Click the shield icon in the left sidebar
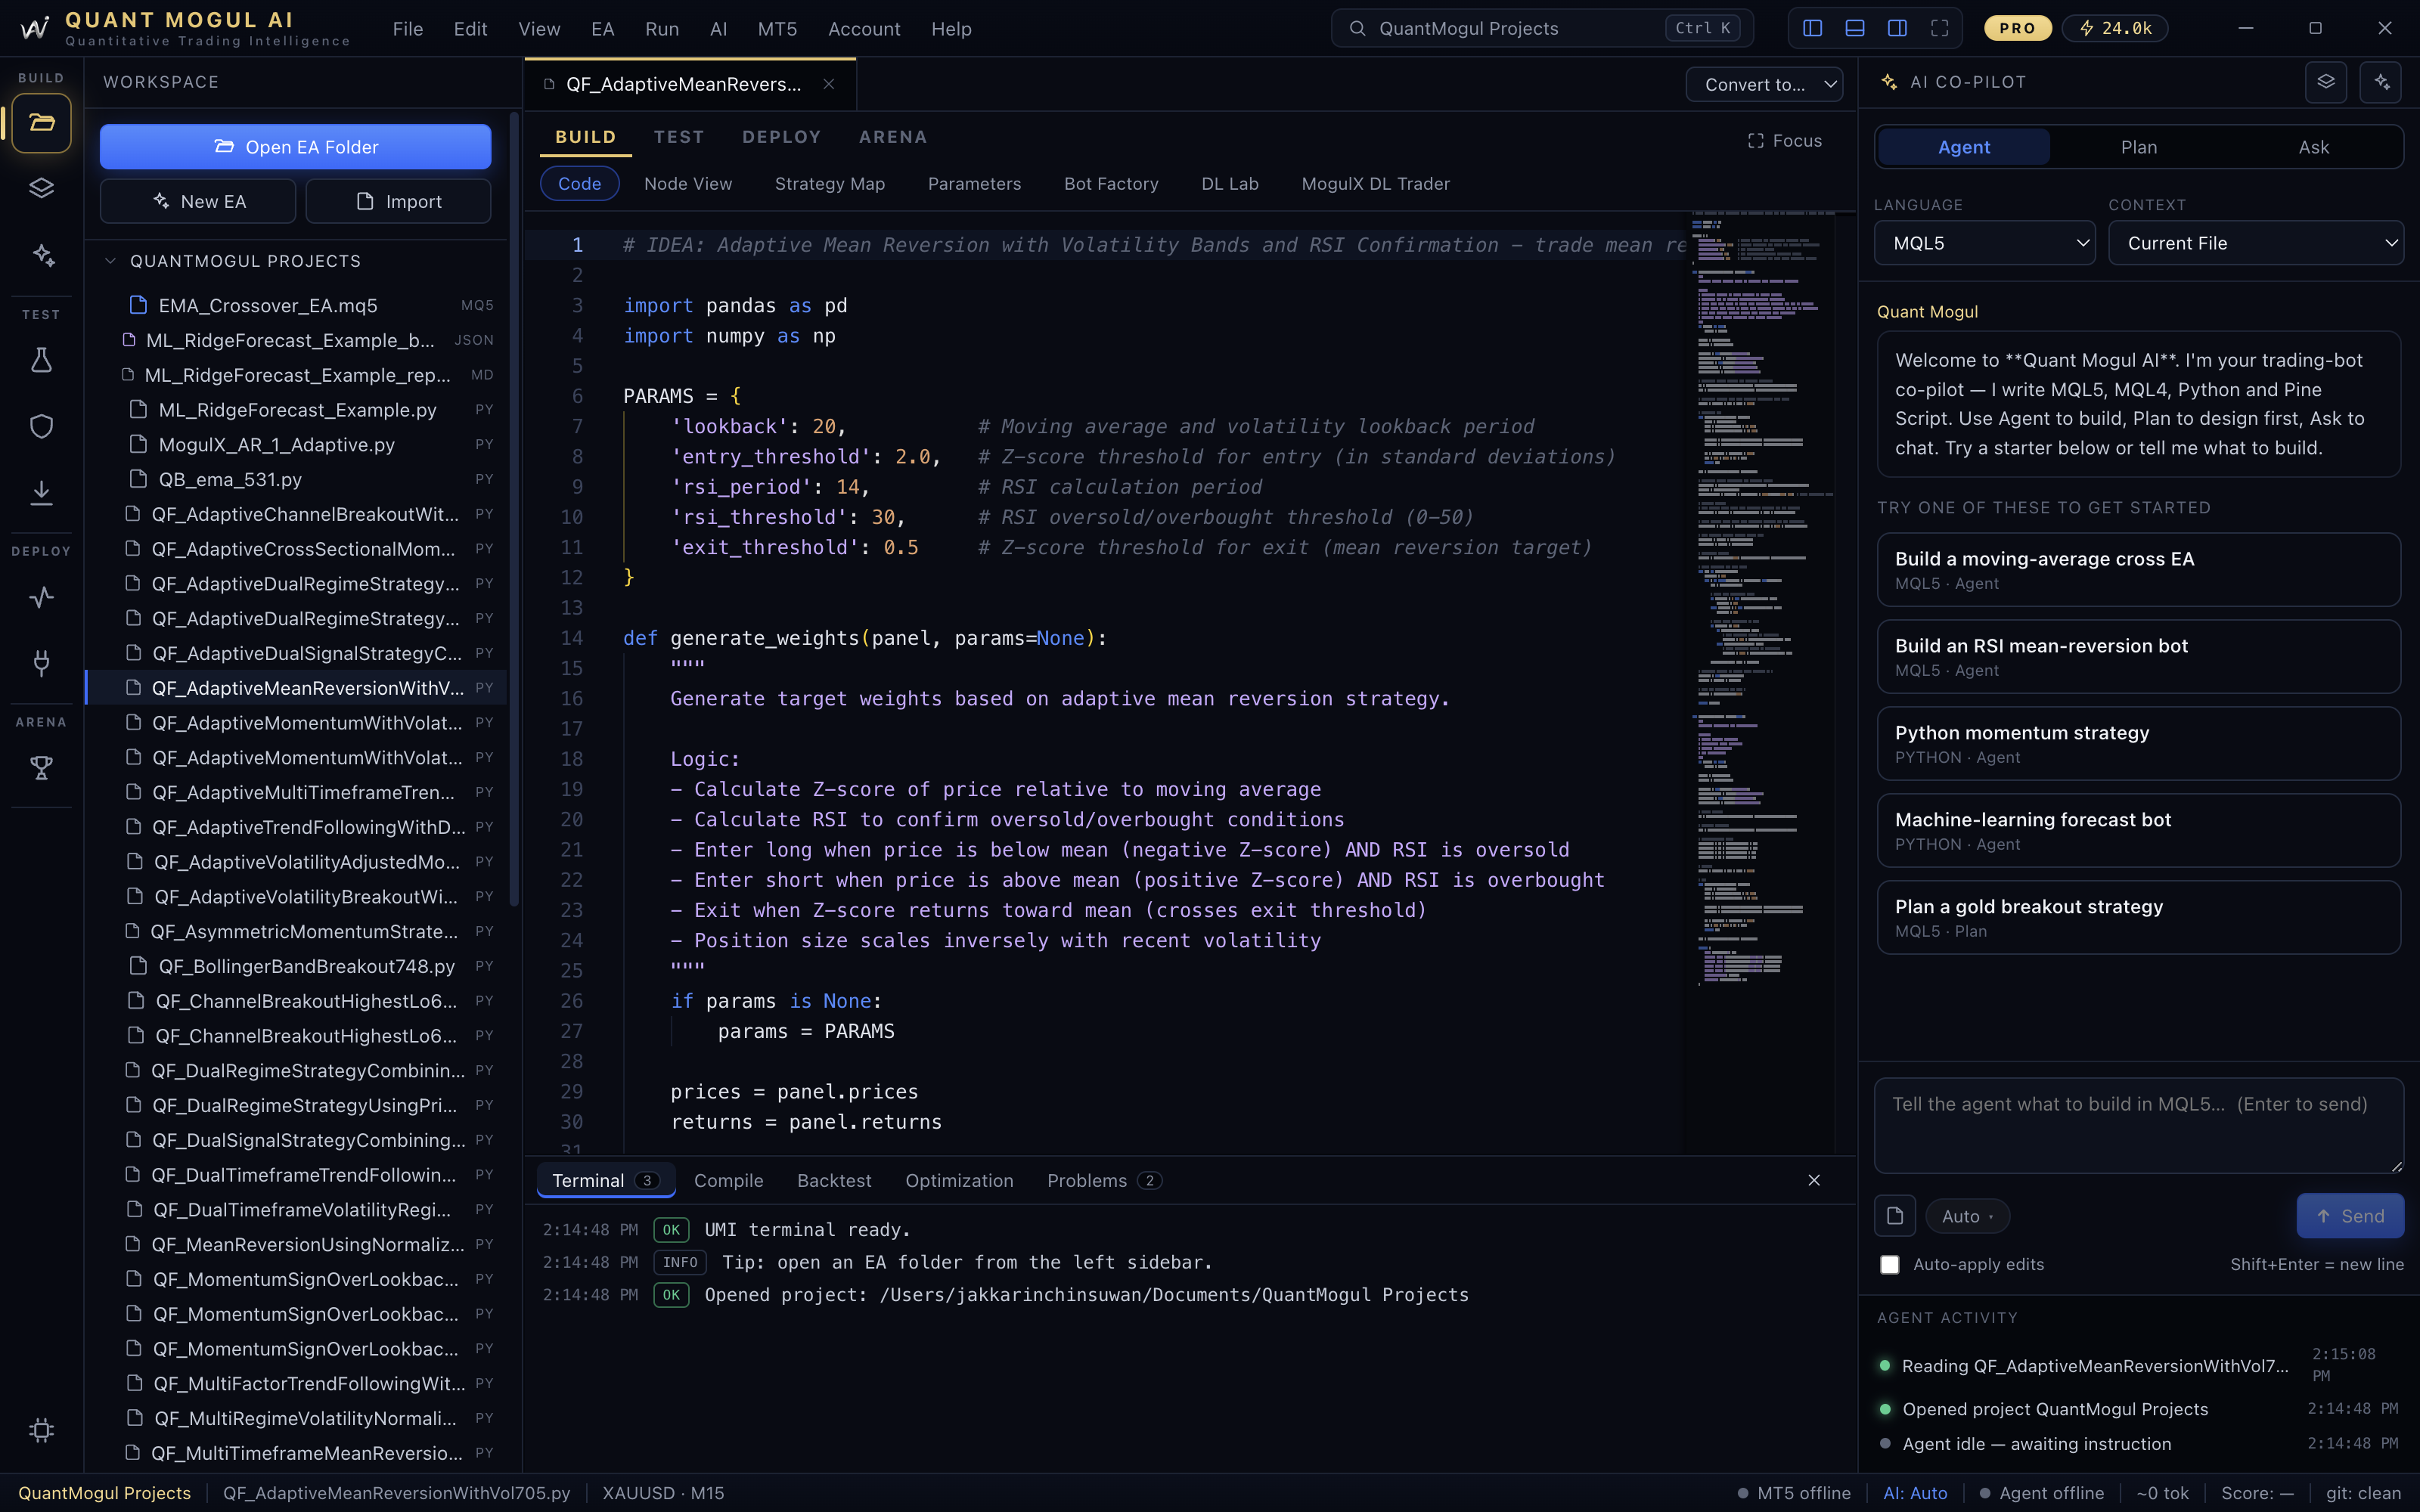The image size is (2420, 1512). coord(41,426)
